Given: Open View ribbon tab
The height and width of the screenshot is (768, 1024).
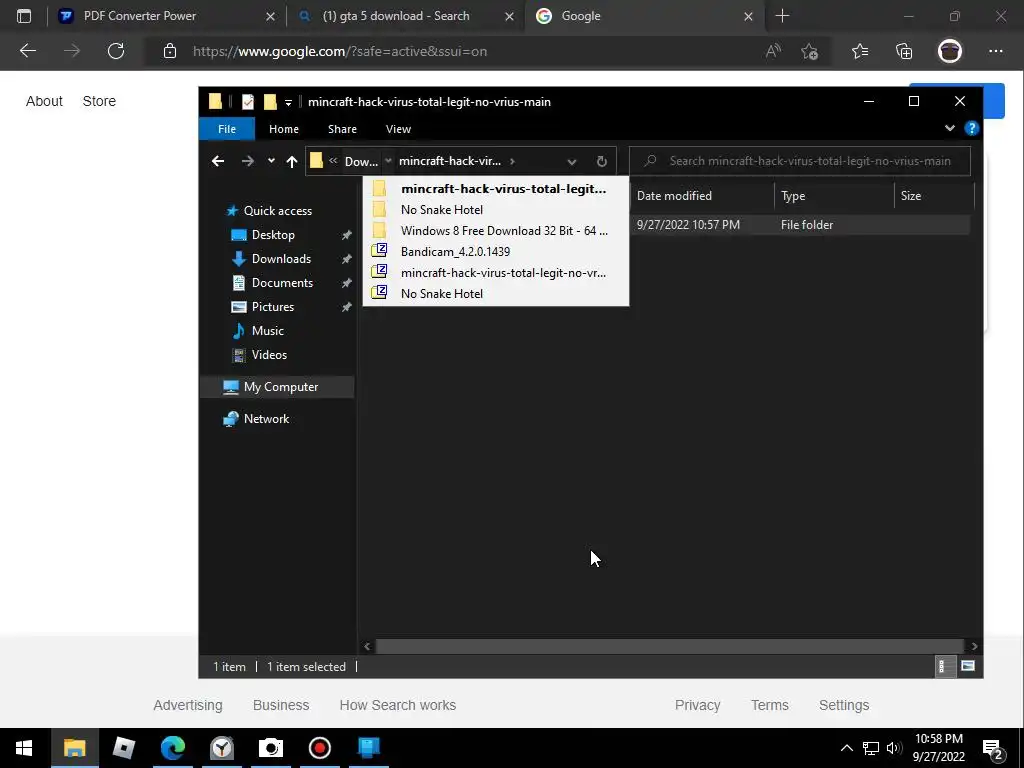Looking at the screenshot, I should tap(398, 129).
